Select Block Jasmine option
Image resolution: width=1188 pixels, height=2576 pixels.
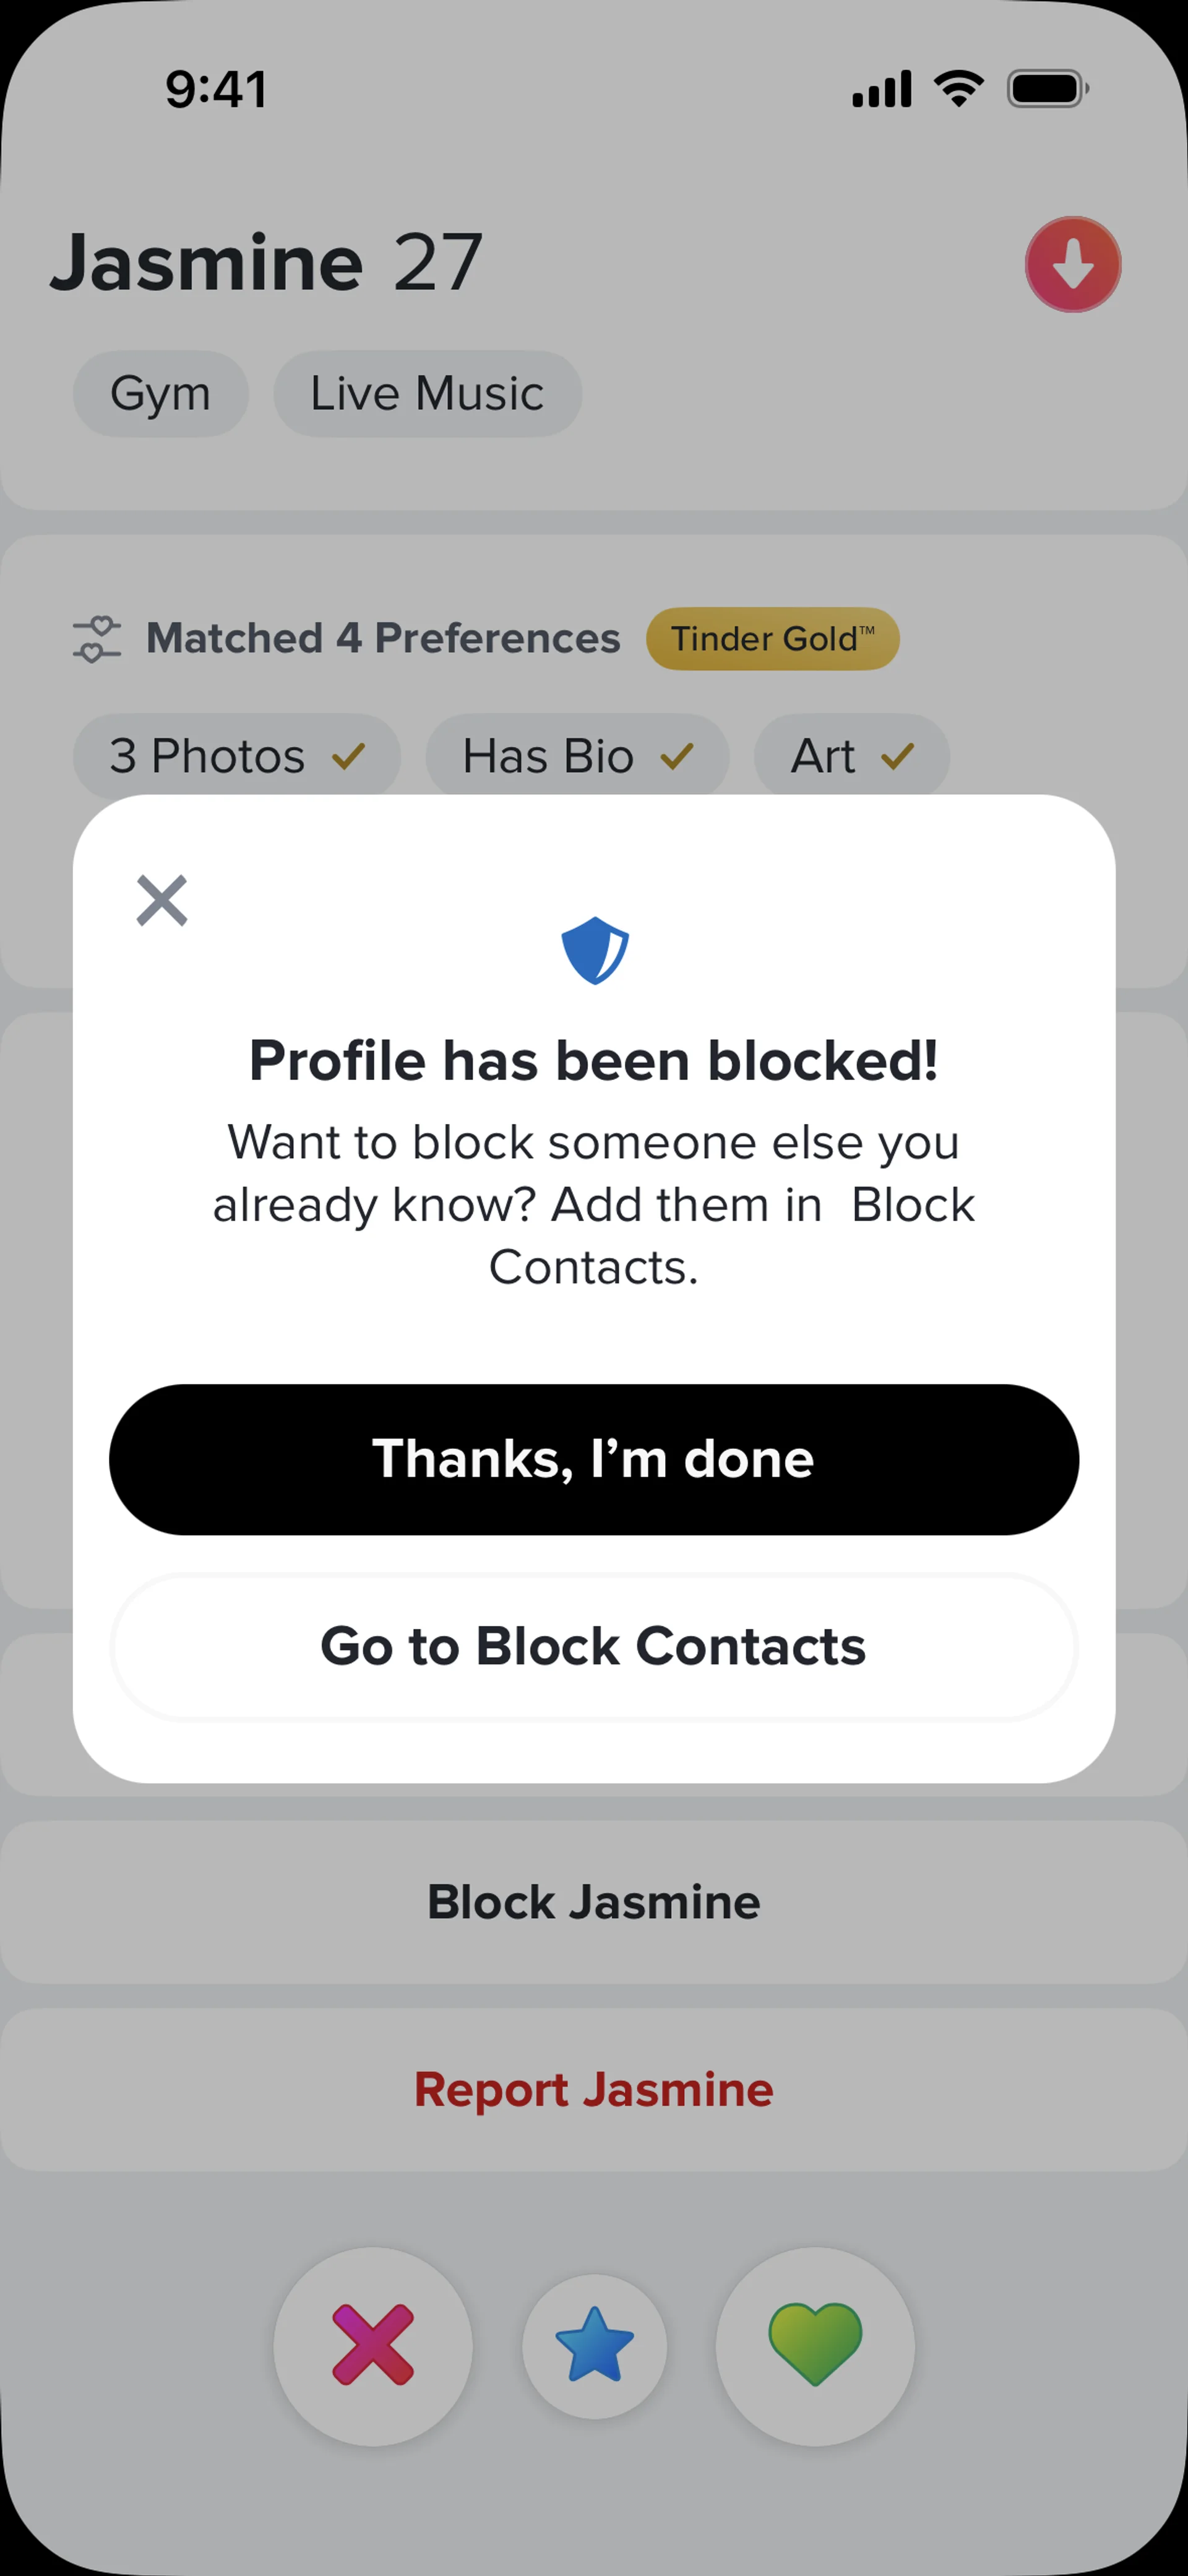594,1902
